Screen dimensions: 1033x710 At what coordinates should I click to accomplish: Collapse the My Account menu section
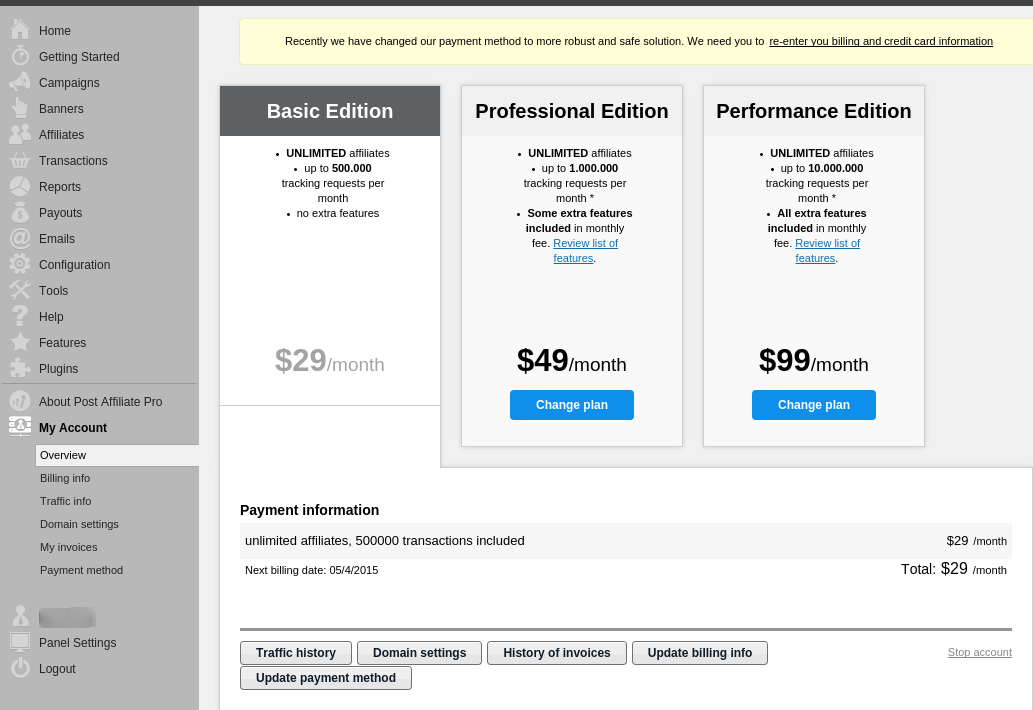pyautogui.click(x=72, y=428)
